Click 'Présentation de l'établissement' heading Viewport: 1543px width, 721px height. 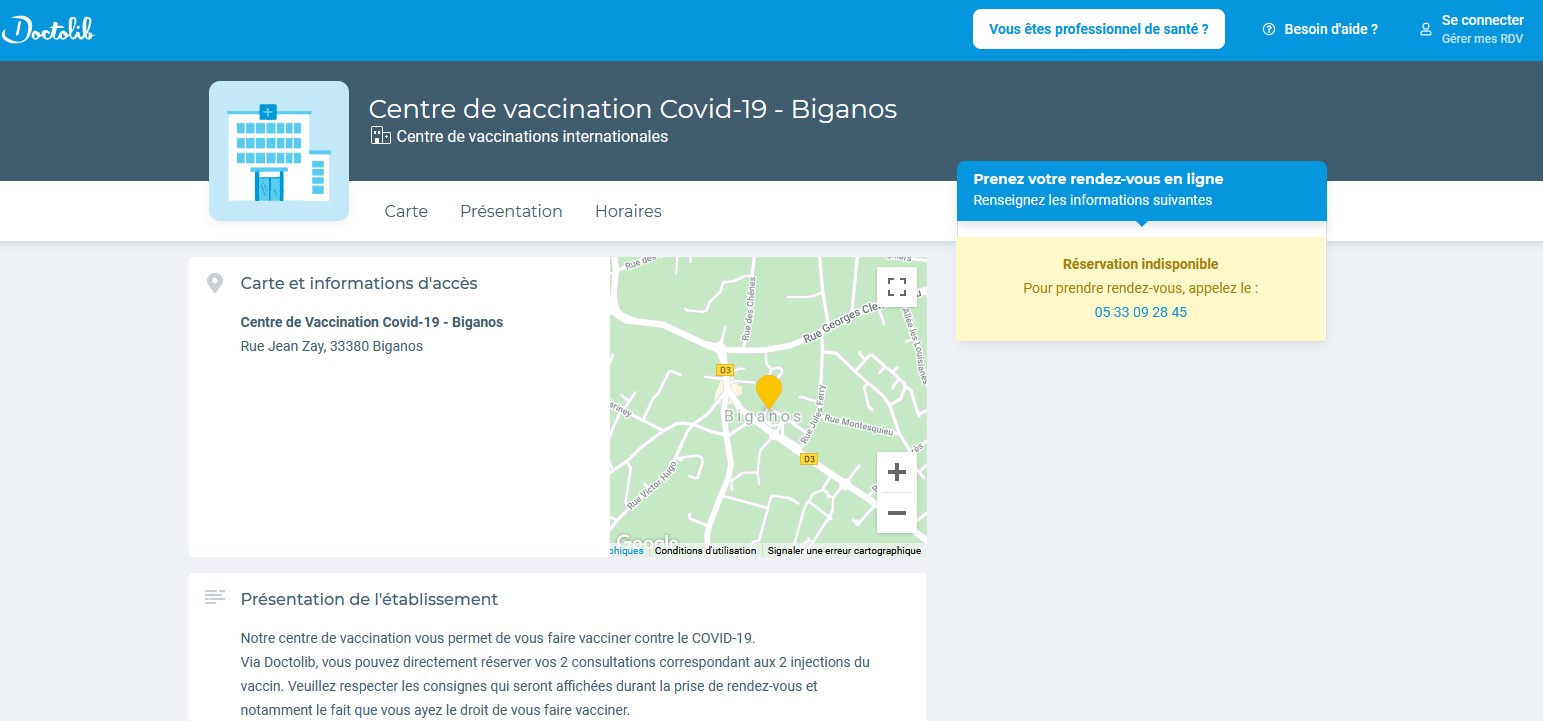tap(369, 599)
